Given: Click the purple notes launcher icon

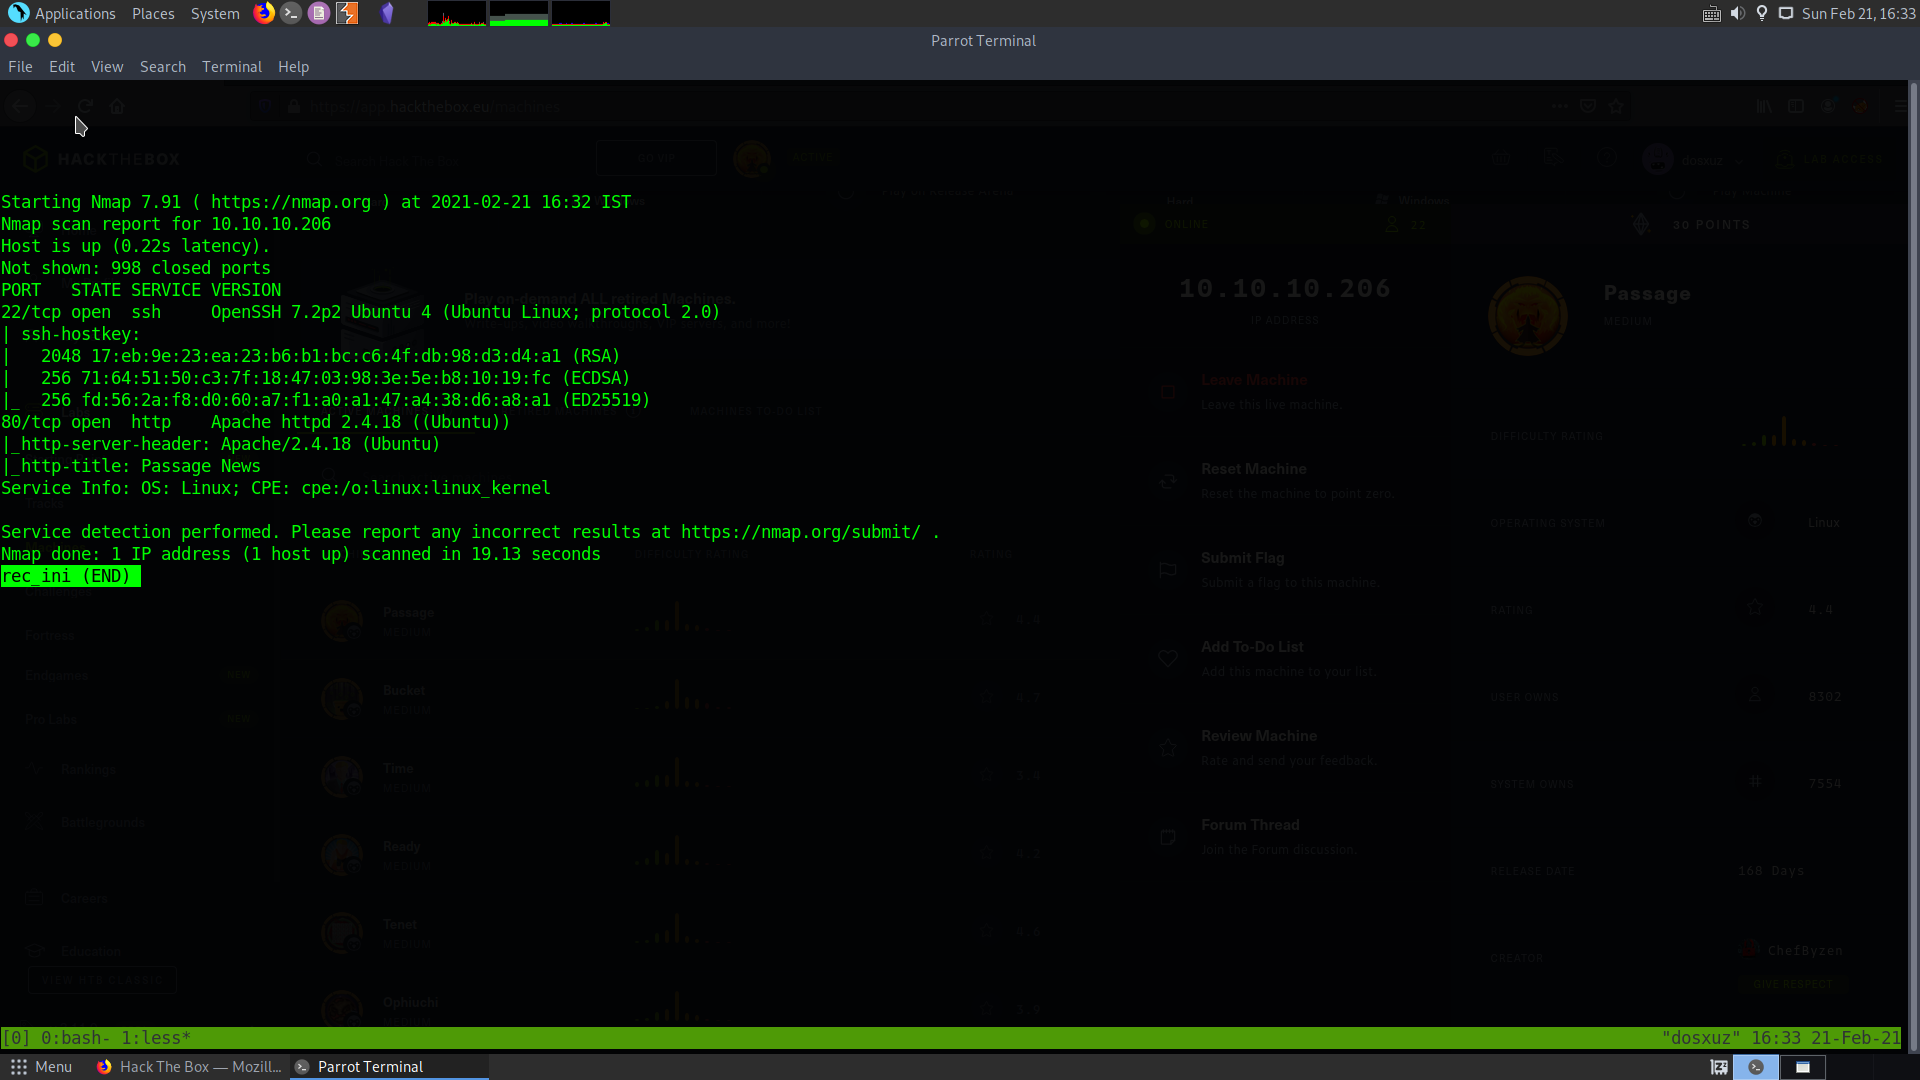Looking at the screenshot, I should pyautogui.click(x=319, y=13).
